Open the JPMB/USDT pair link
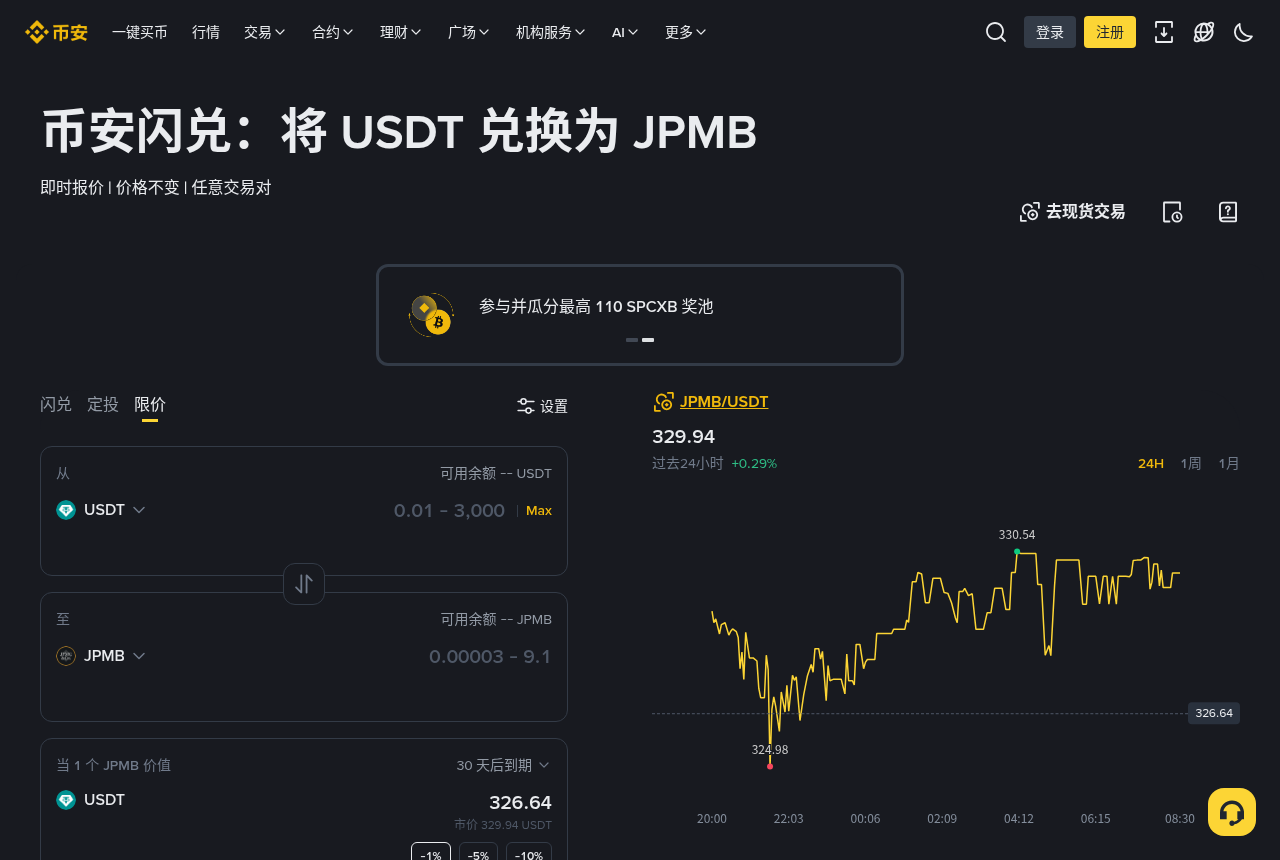The height and width of the screenshot is (860, 1280). (x=724, y=402)
